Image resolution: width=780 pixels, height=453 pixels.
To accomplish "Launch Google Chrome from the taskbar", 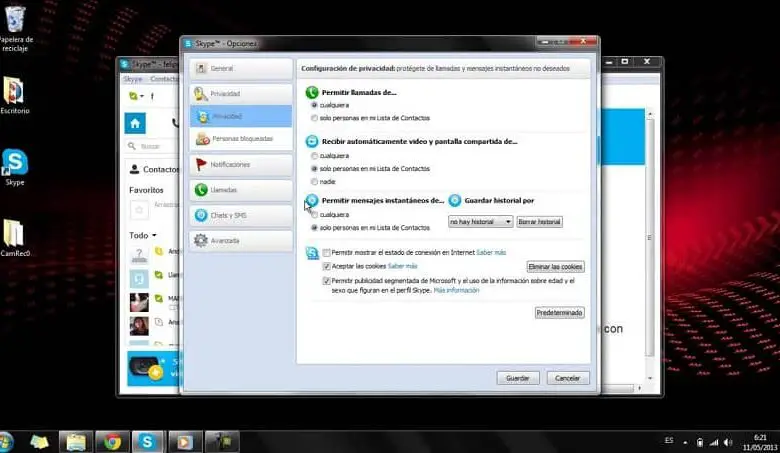I will (112, 442).
